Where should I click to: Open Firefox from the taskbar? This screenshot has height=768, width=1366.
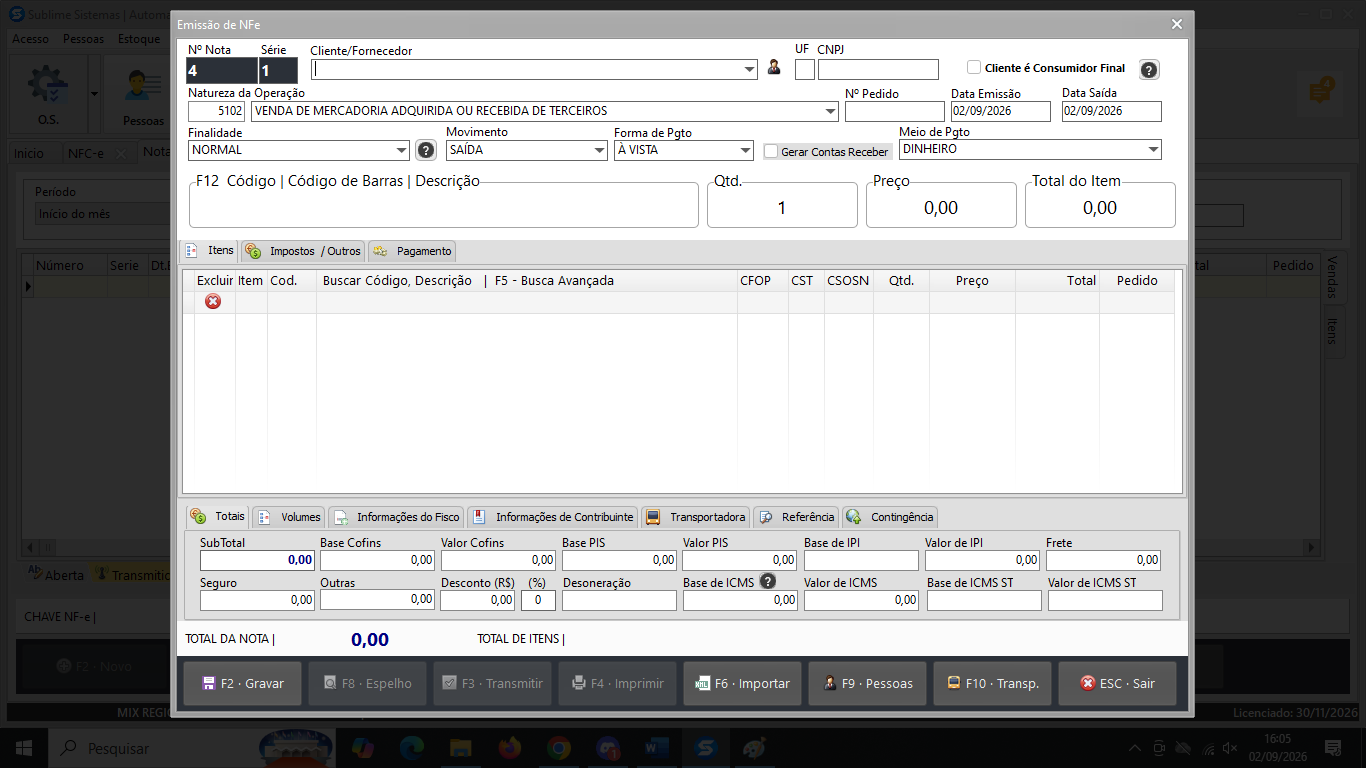tap(510, 747)
